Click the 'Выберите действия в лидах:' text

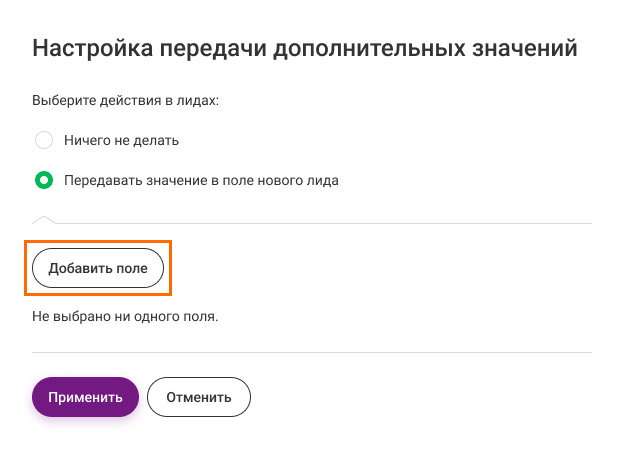[x=125, y=100]
